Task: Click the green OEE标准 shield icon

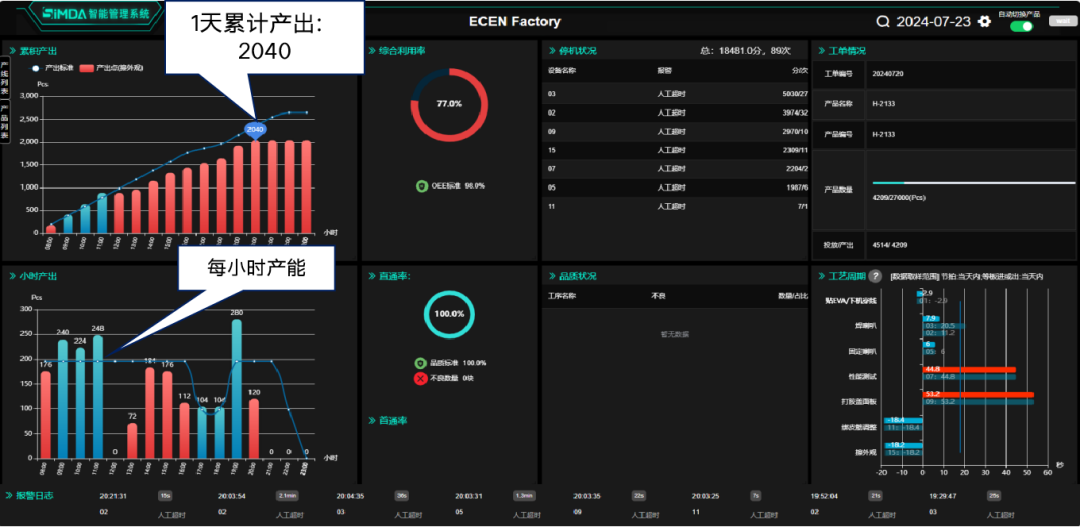Action: (x=421, y=186)
